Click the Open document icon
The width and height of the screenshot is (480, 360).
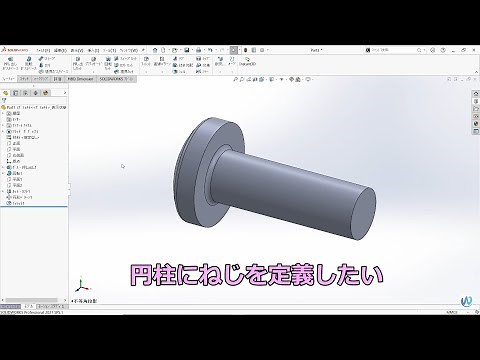[x=174, y=50]
